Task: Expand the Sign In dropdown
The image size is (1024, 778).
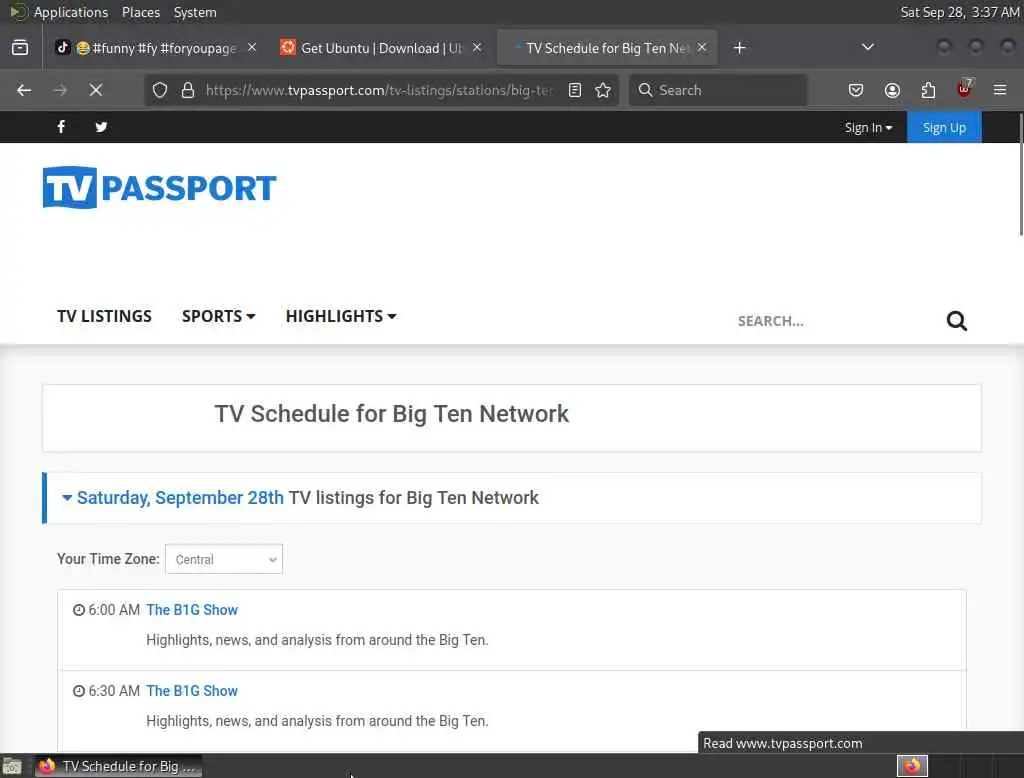Action: pos(868,127)
